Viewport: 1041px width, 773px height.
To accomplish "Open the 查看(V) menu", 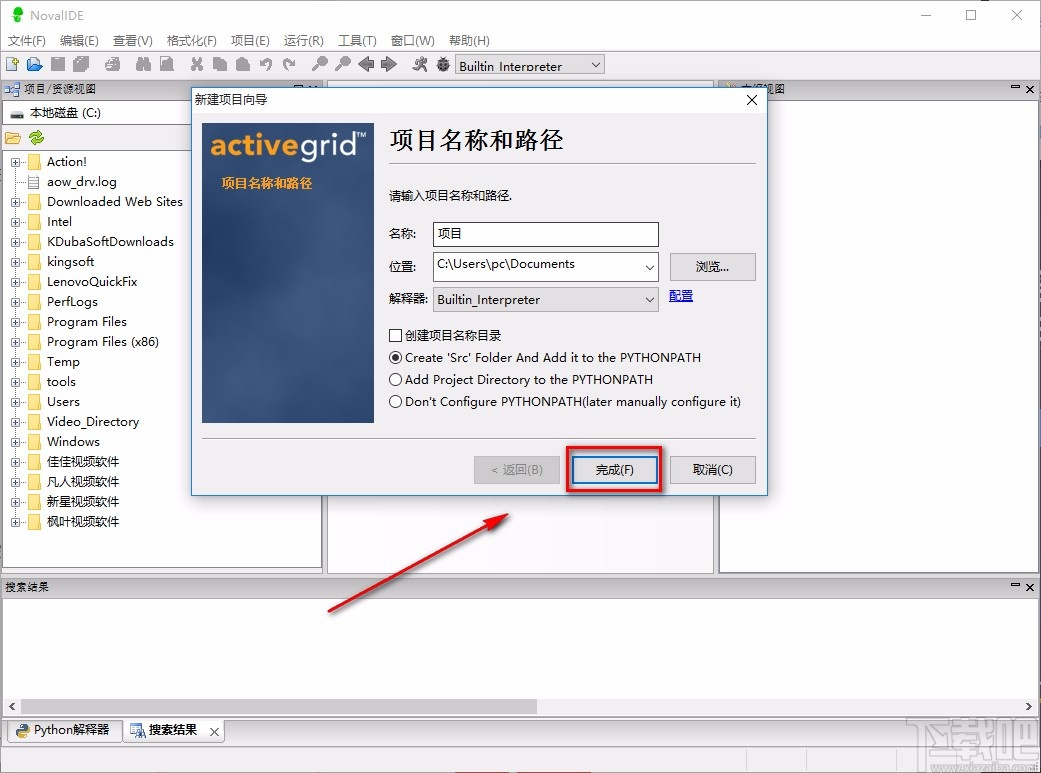I will [x=133, y=41].
